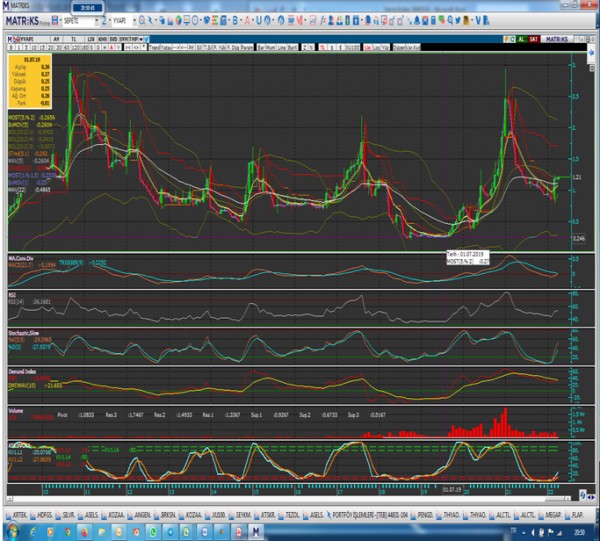Viewport: 600px width, 541px height.
Task: Click the blue U icon in toolbar
Action: tap(259, 20)
